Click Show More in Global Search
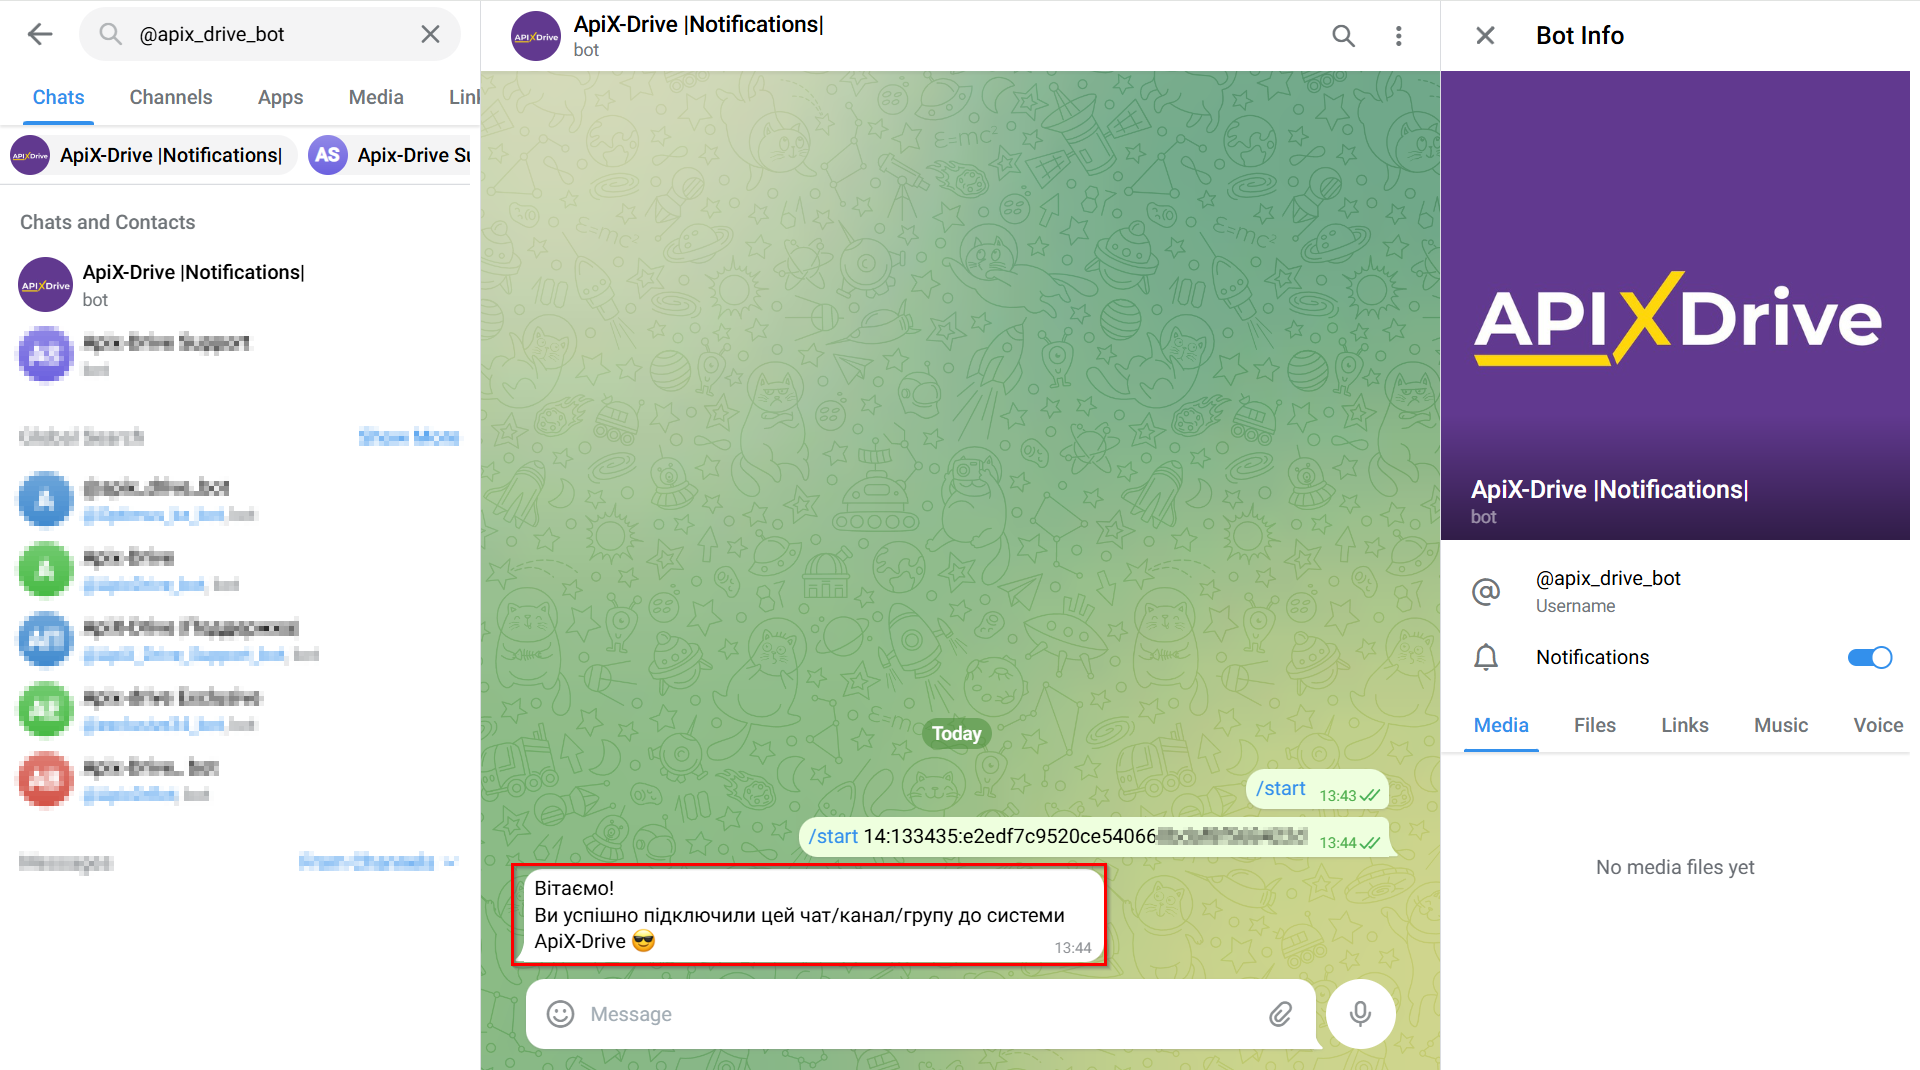Screen dimensions: 1920x1070 409,436
